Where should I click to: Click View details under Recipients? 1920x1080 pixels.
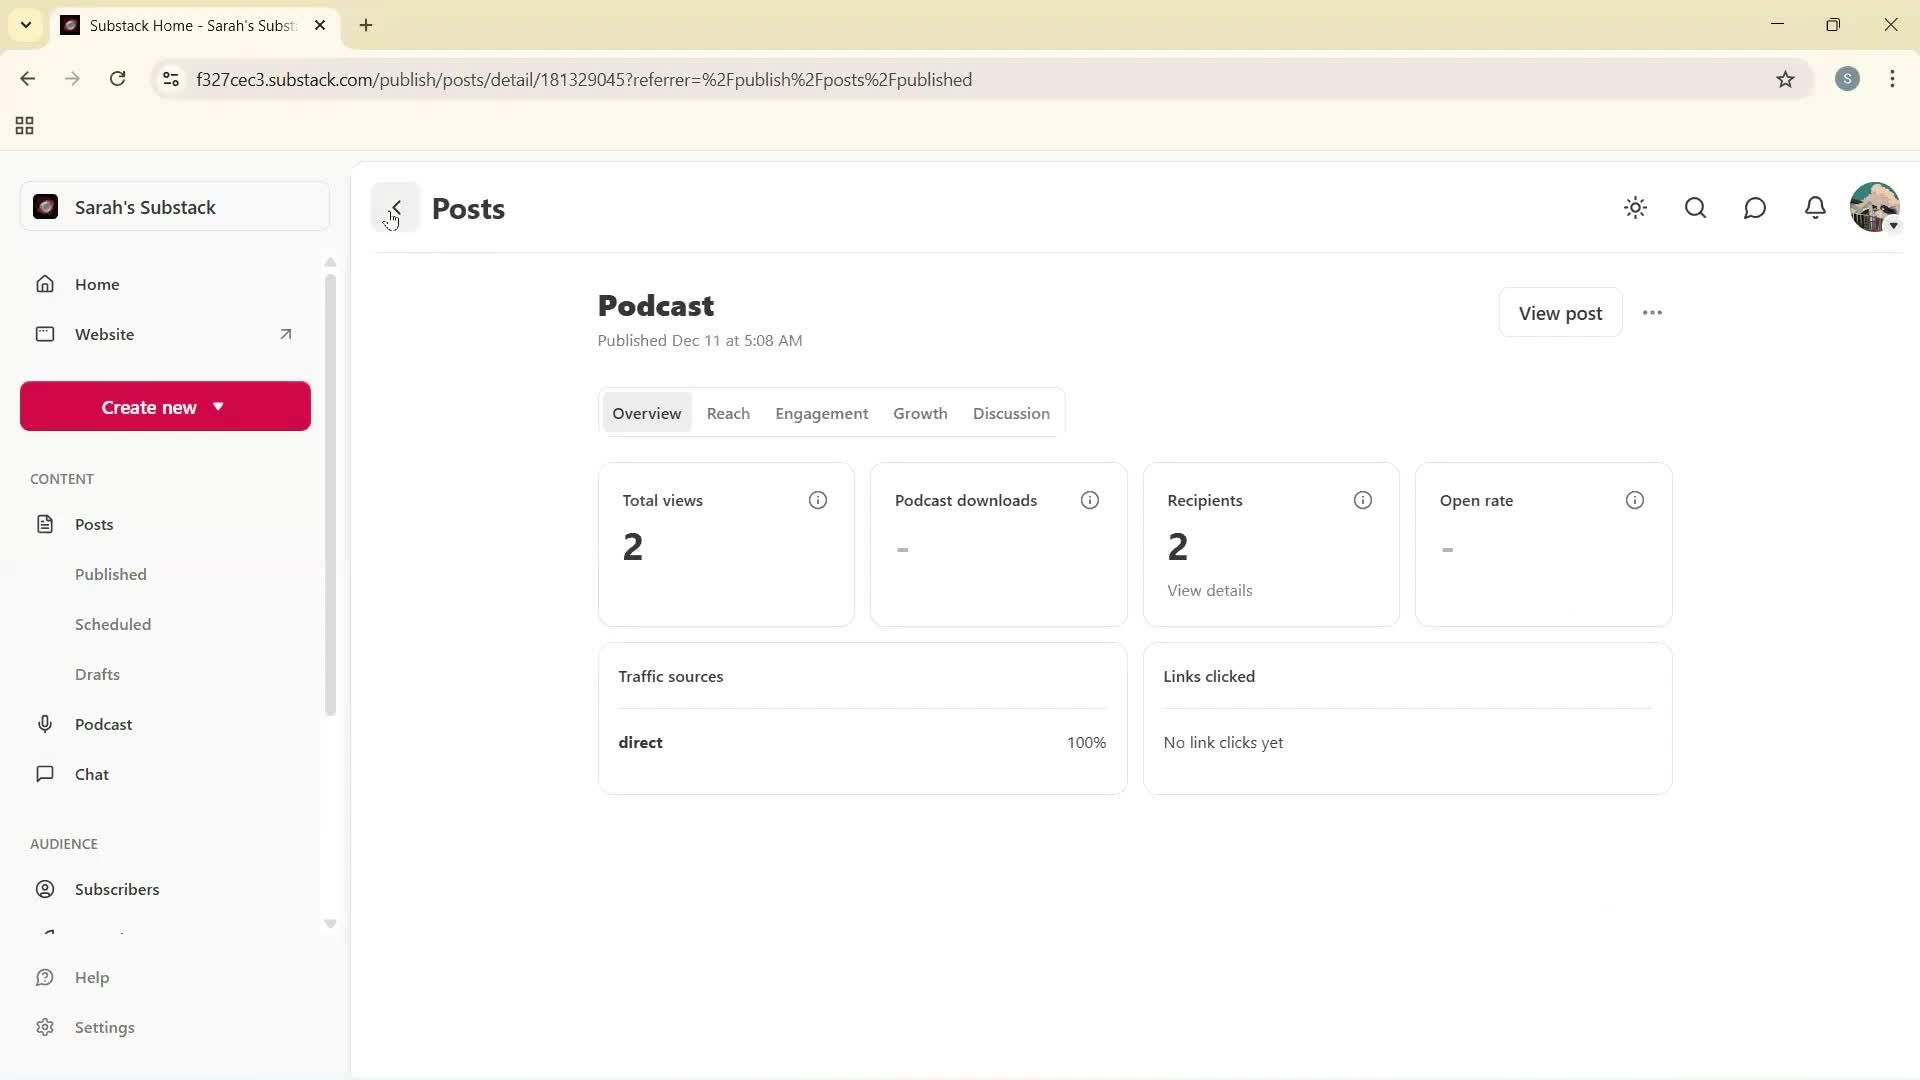[1209, 590]
